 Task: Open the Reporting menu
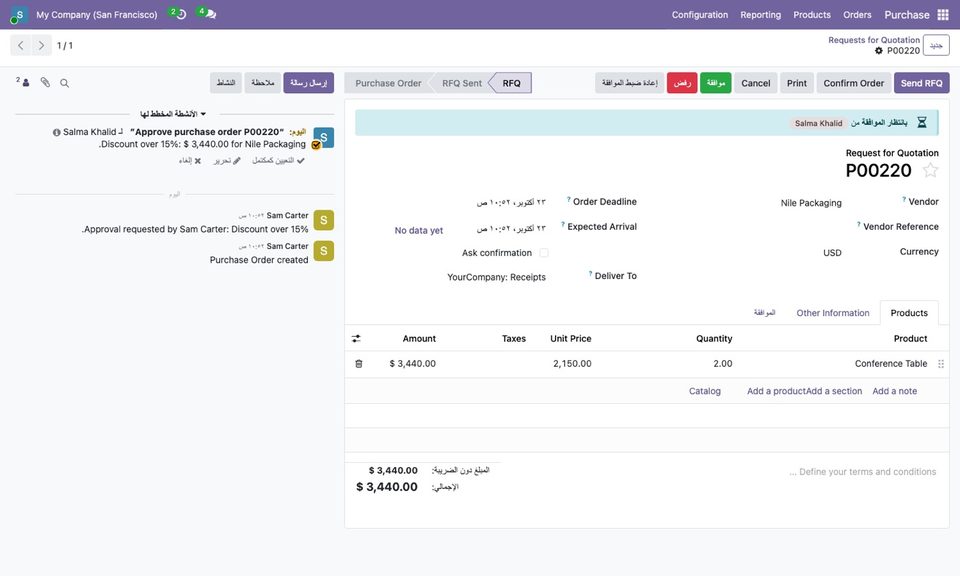[x=760, y=15]
